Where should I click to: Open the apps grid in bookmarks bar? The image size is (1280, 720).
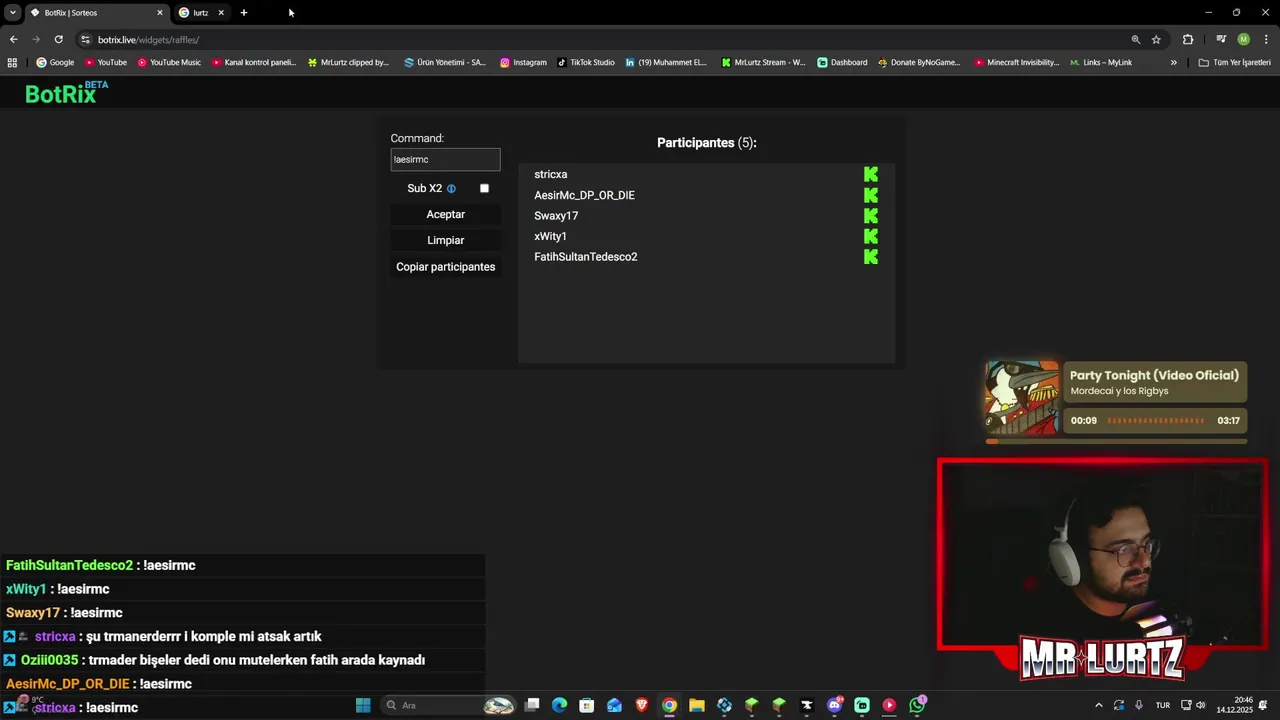click(12, 62)
